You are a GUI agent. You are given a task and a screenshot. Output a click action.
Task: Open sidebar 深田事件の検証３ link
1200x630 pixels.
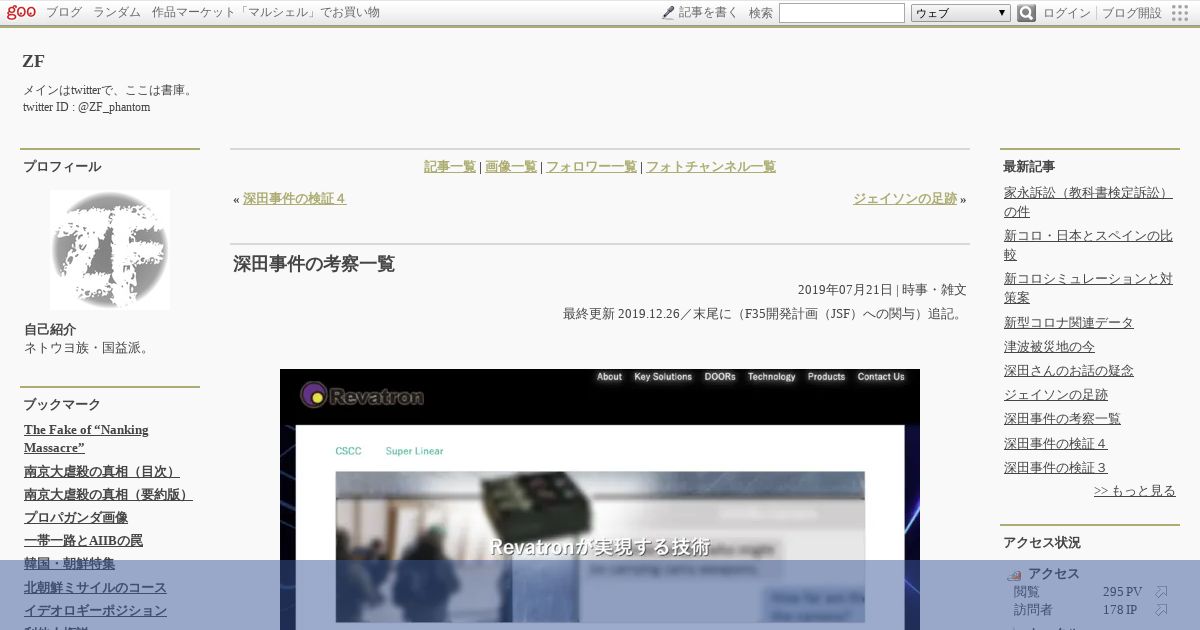[1056, 467]
